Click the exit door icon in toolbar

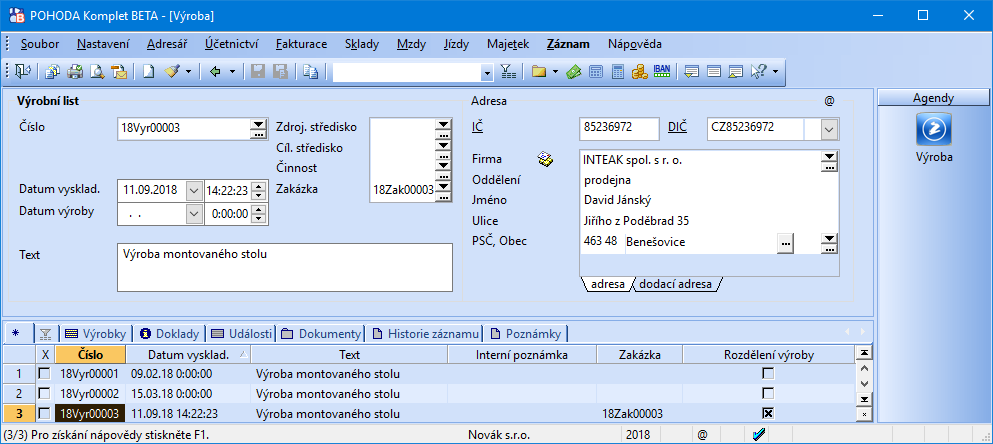23,72
